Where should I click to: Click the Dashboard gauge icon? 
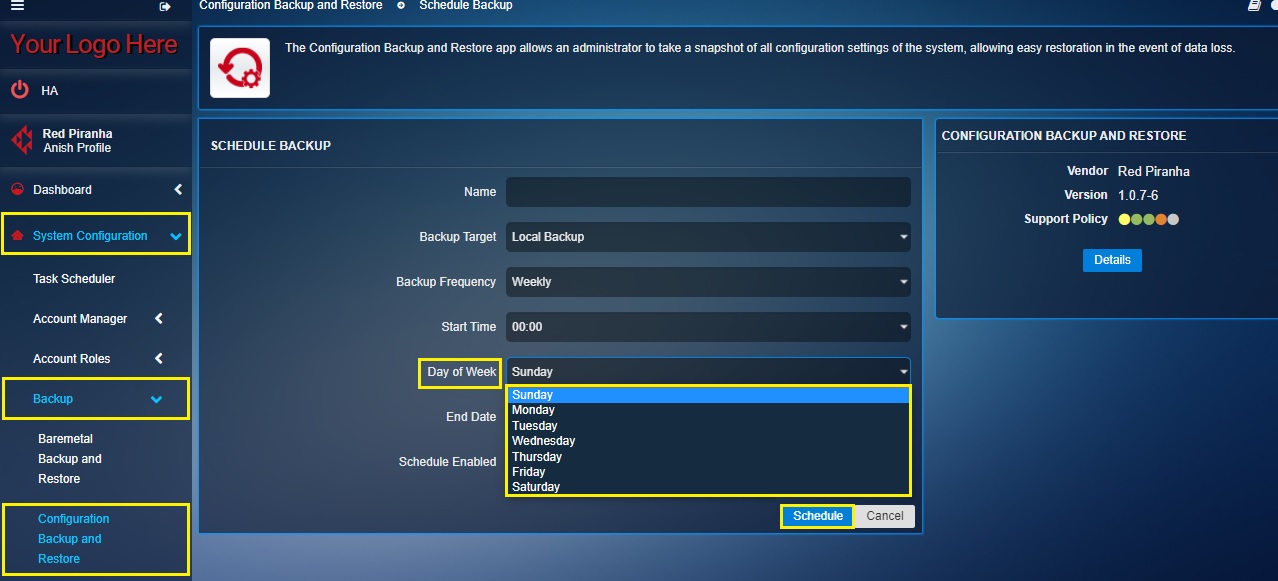pos(16,189)
